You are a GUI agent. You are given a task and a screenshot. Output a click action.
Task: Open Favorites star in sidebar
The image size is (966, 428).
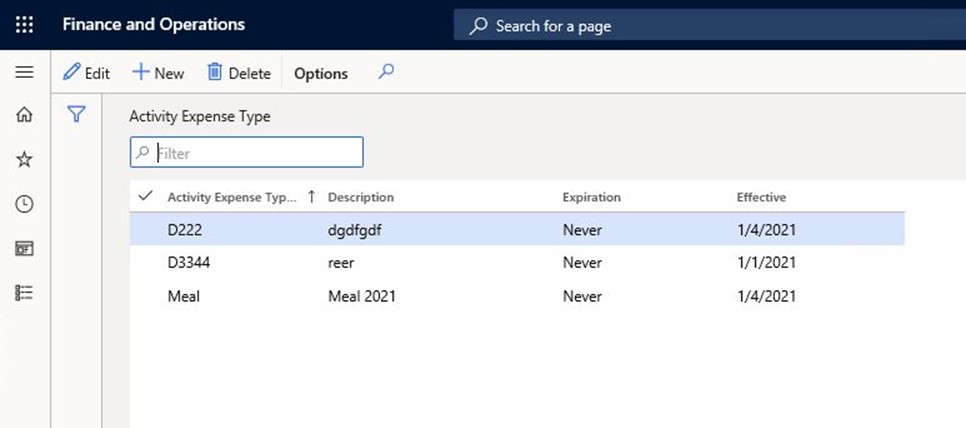click(24, 160)
